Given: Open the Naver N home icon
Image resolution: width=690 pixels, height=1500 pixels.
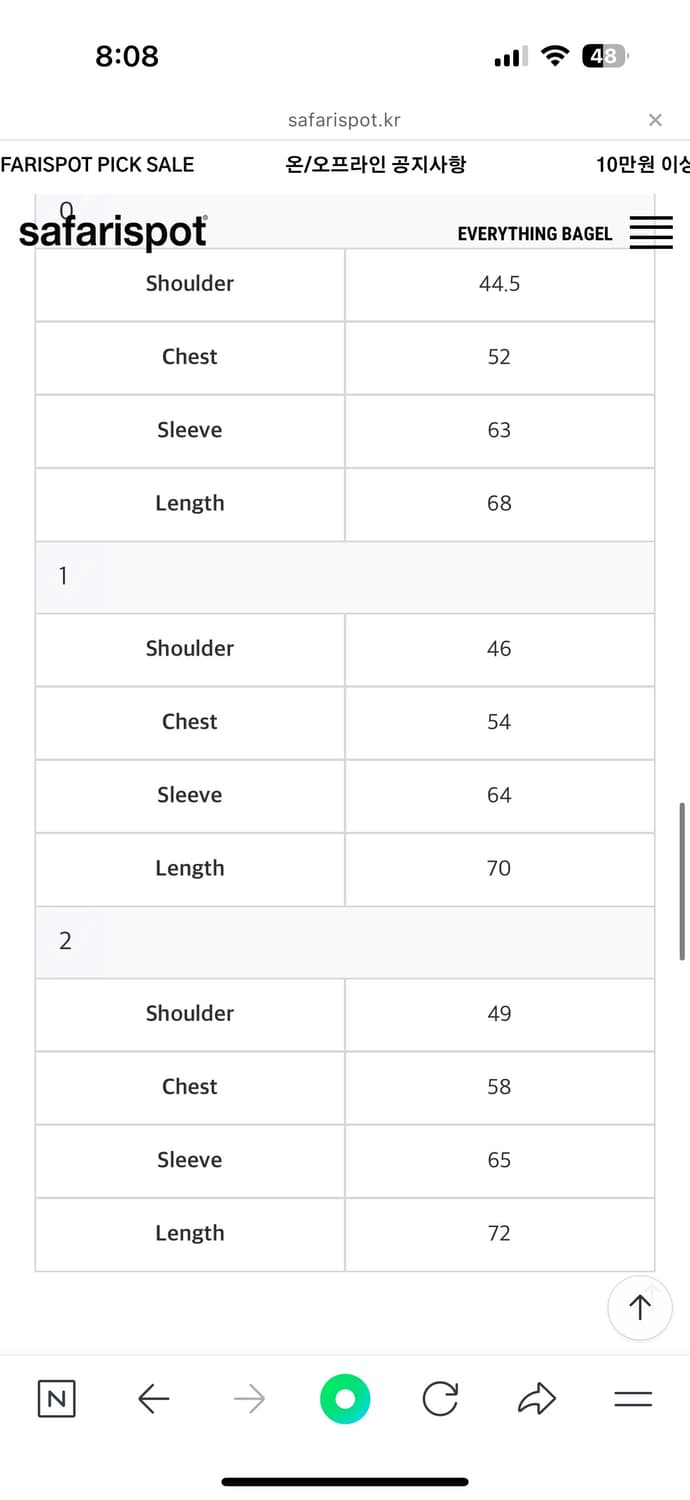Looking at the screenshot, I should pos(56,1398).
